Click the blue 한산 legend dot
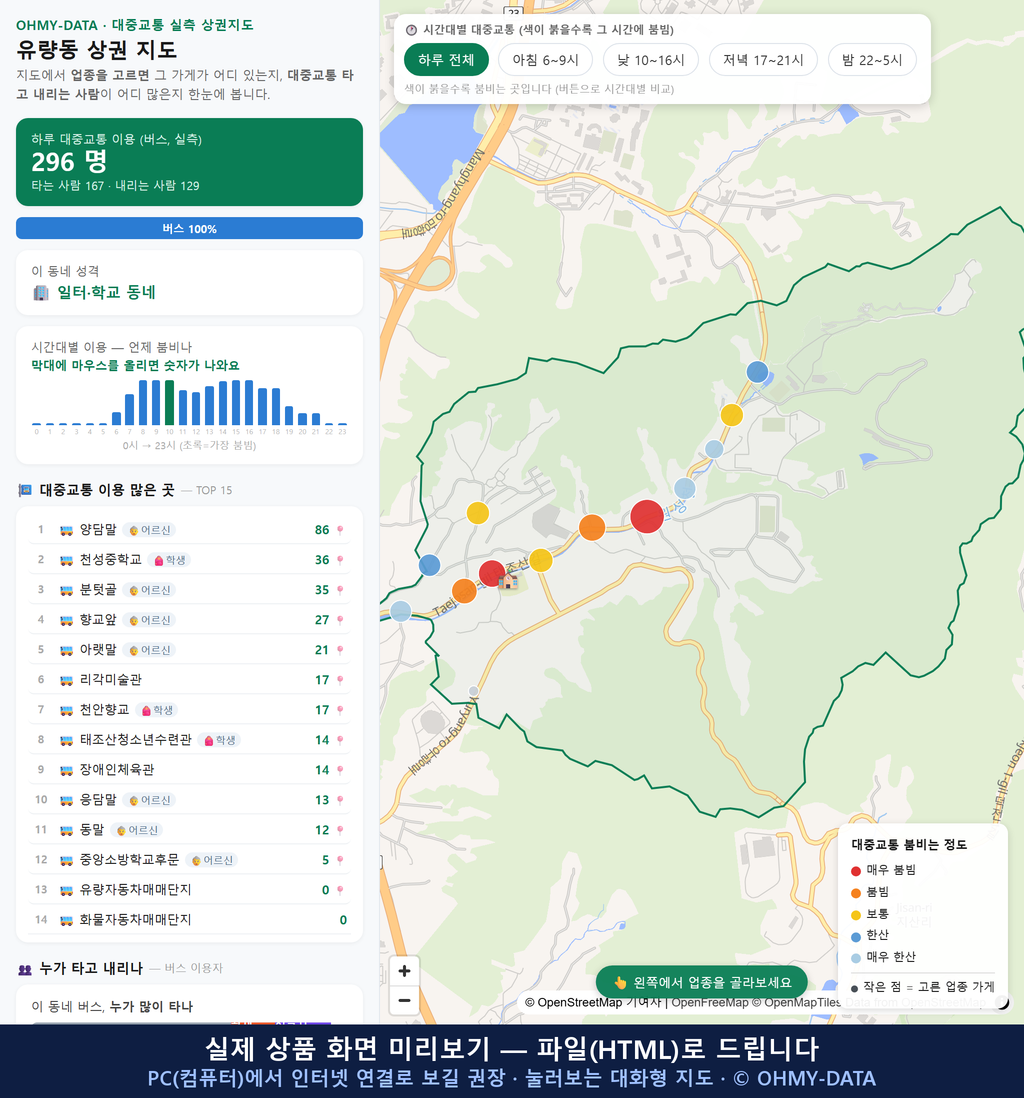1024x1098 pixels. 855,936
